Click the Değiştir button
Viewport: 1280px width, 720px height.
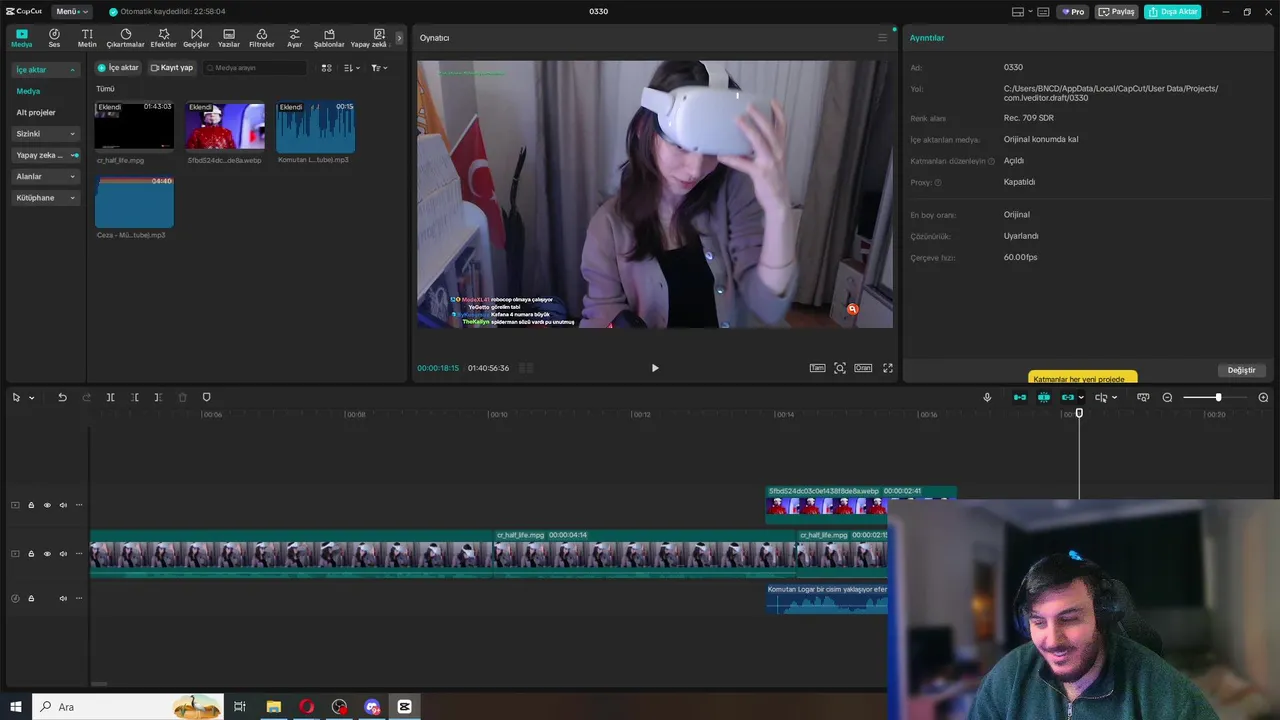tap(1241, 370)
